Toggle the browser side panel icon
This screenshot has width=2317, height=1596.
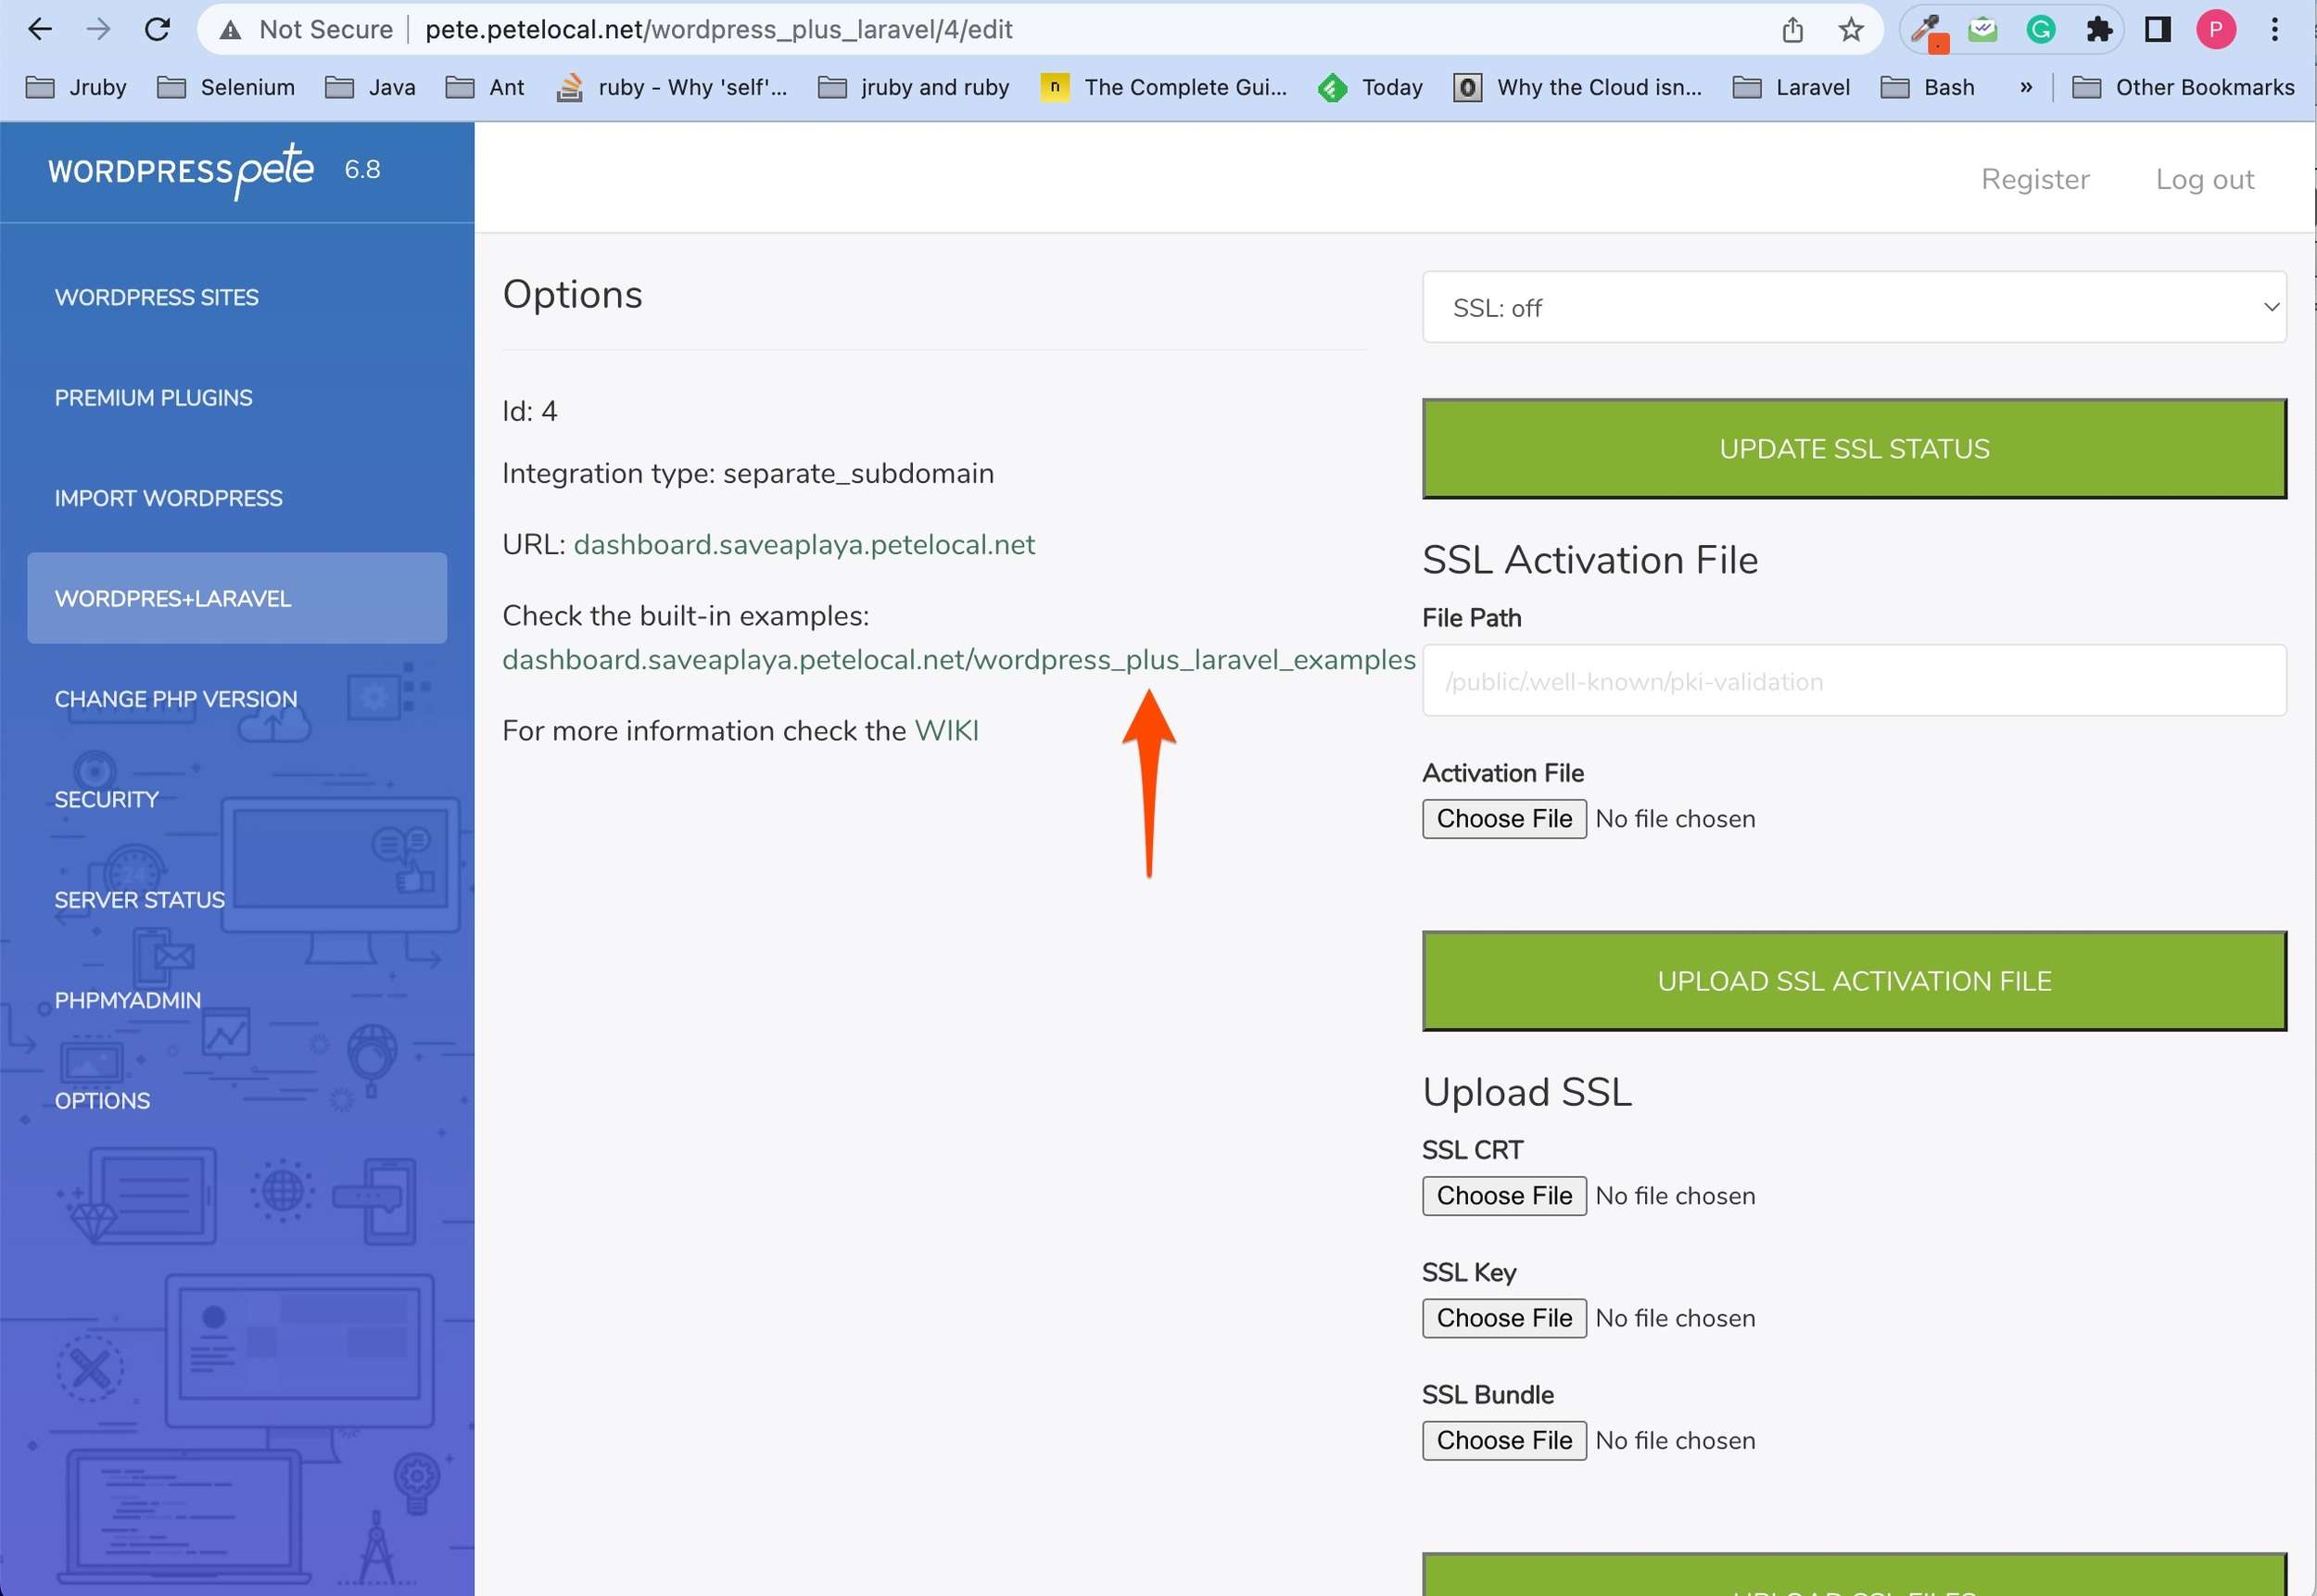point(2157,29)
